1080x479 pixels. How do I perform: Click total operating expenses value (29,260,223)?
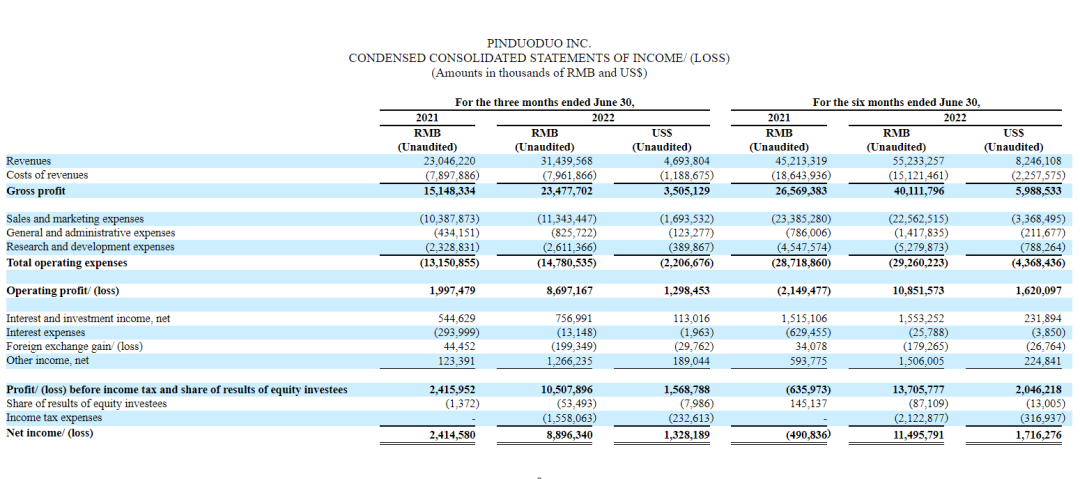tap(916, 262)
